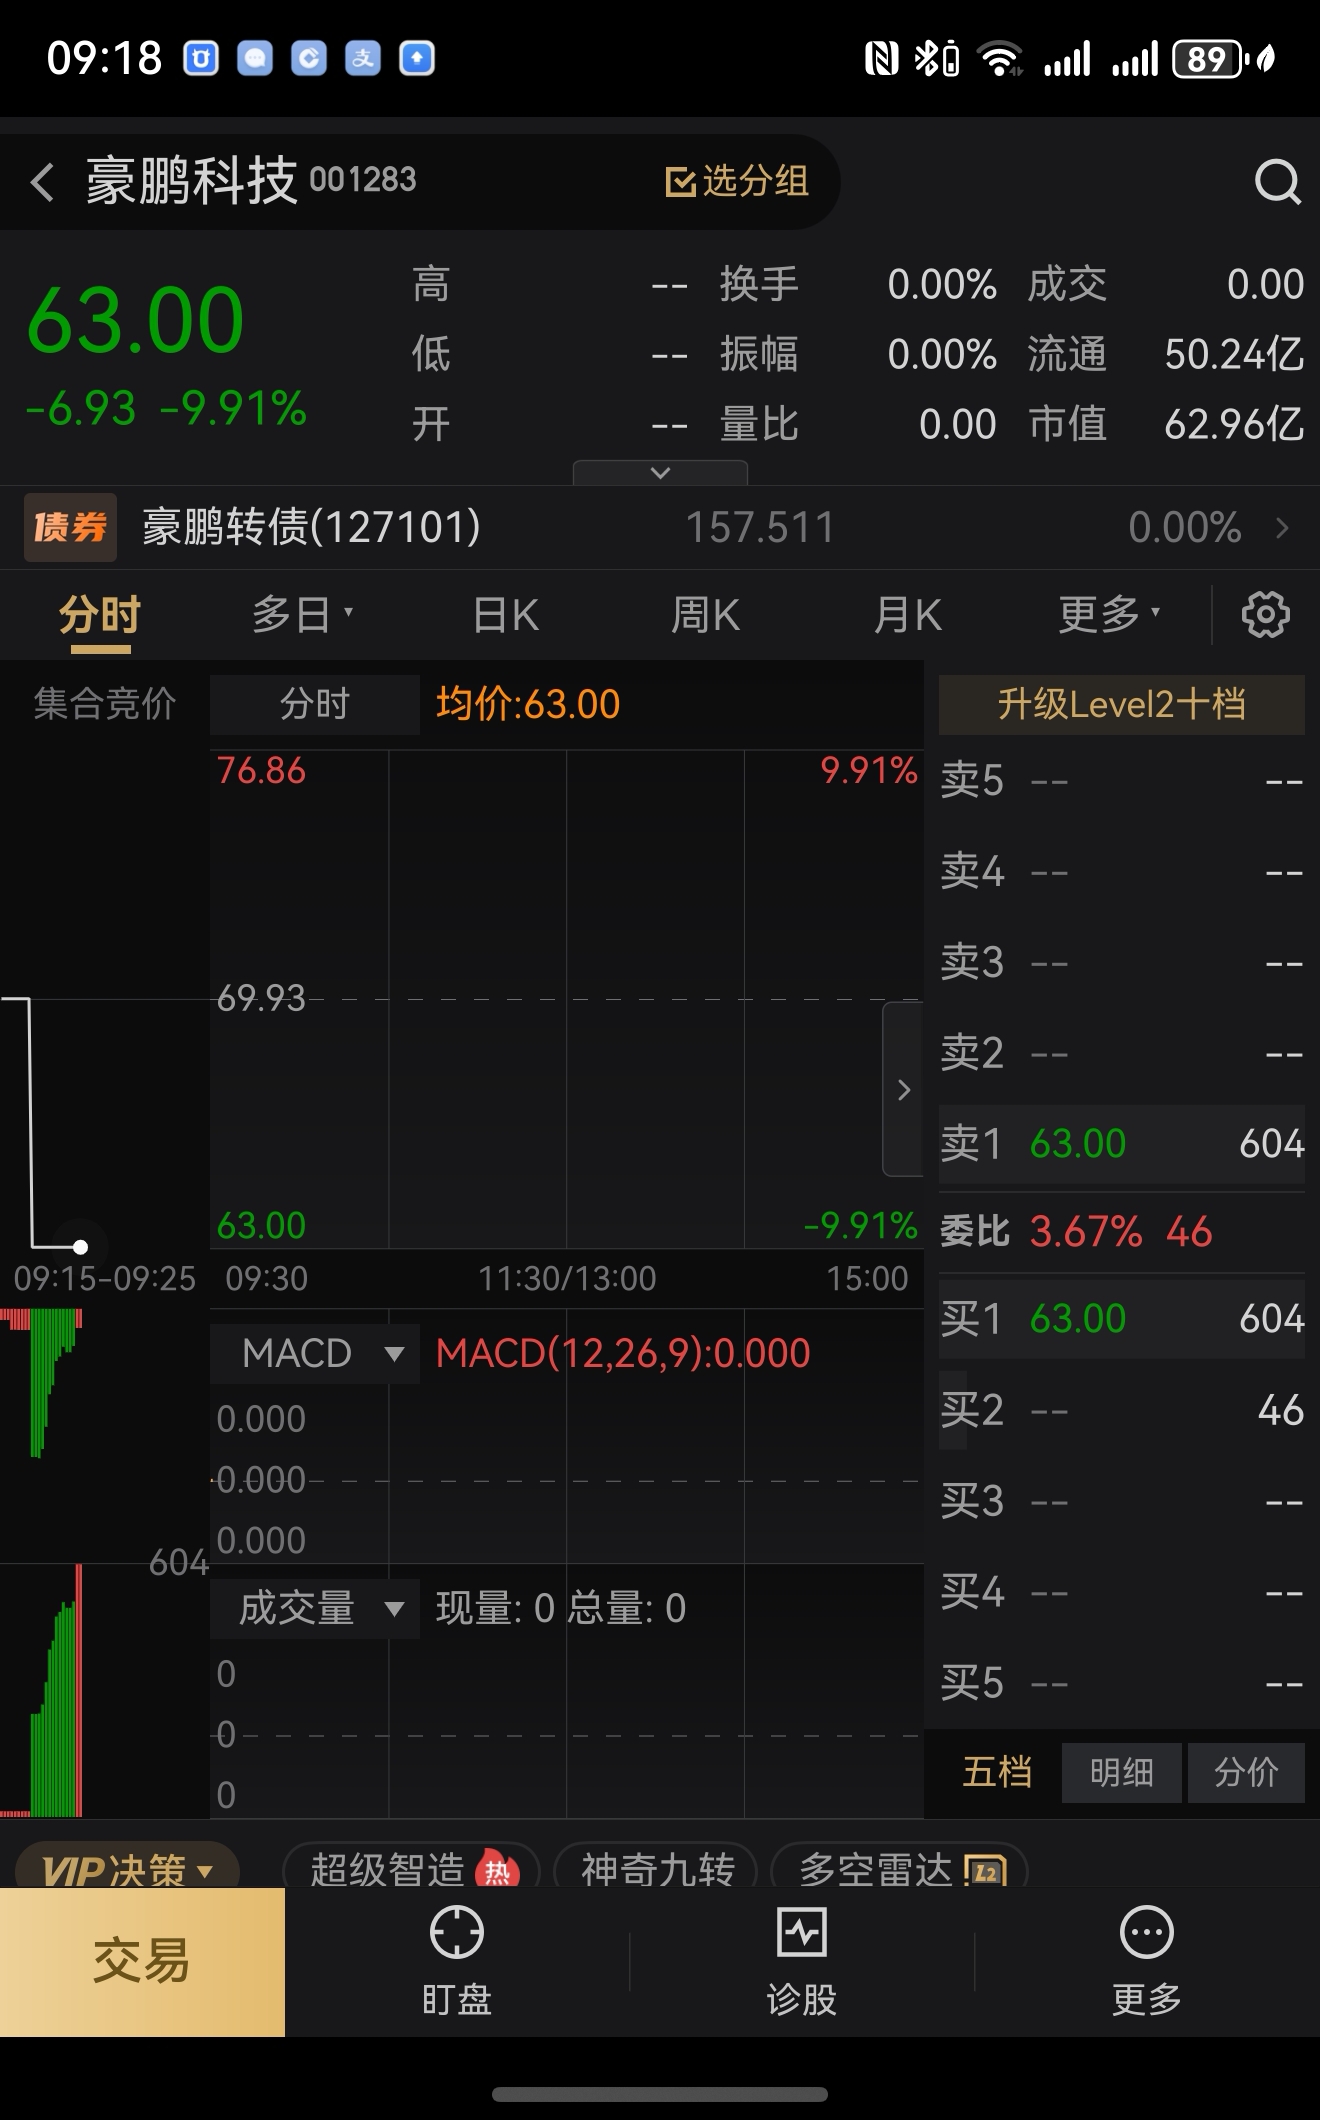Tap the 流通 50.24亿 value
The width and height of the screenshot is (1320, 2120).
point(1234,354)
